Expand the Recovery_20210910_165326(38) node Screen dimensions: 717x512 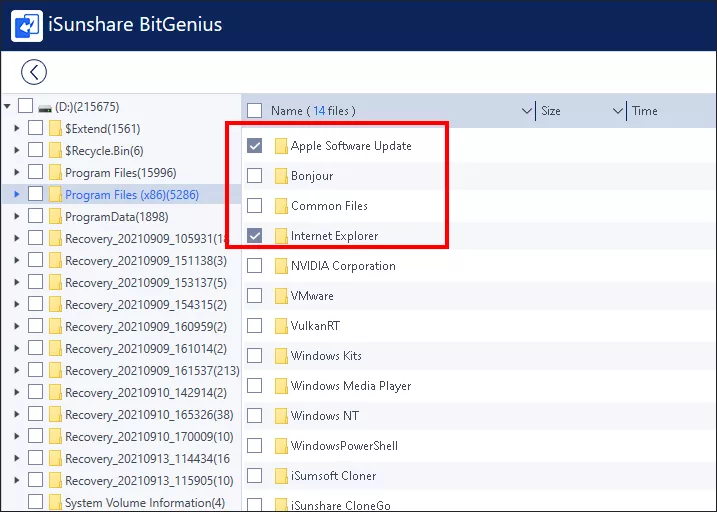(x=17, y=414)
